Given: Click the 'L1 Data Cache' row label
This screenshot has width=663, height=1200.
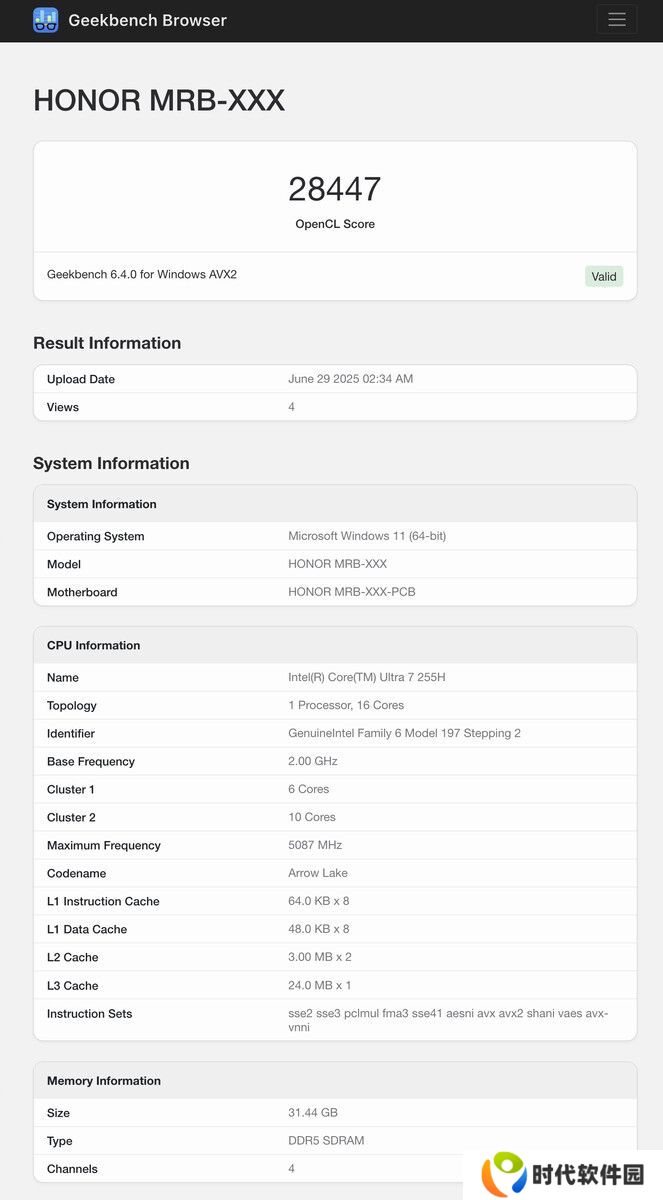Looking at the screenshot, I should tap(87, 929).
